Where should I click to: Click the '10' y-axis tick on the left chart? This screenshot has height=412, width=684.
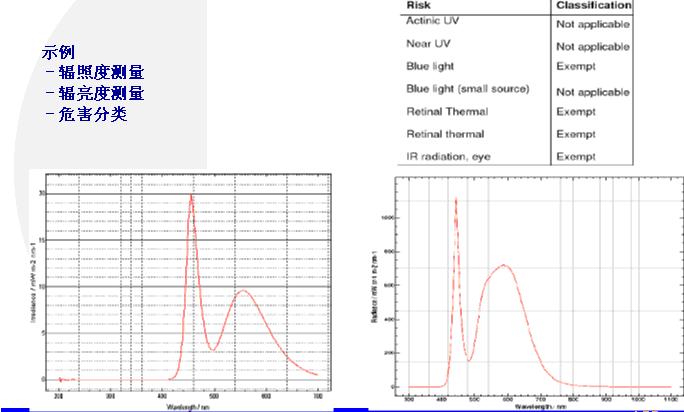tap(42, 286)
